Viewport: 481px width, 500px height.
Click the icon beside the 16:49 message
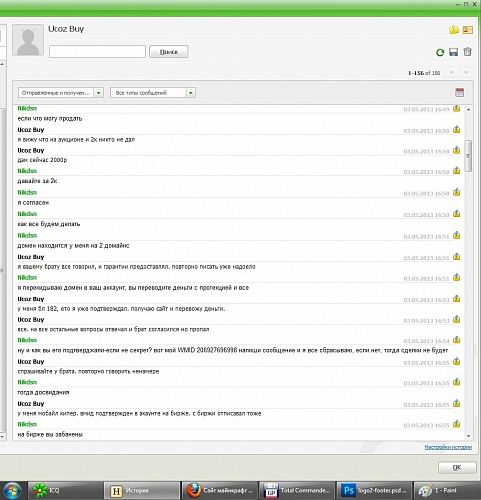coord(456,109)
